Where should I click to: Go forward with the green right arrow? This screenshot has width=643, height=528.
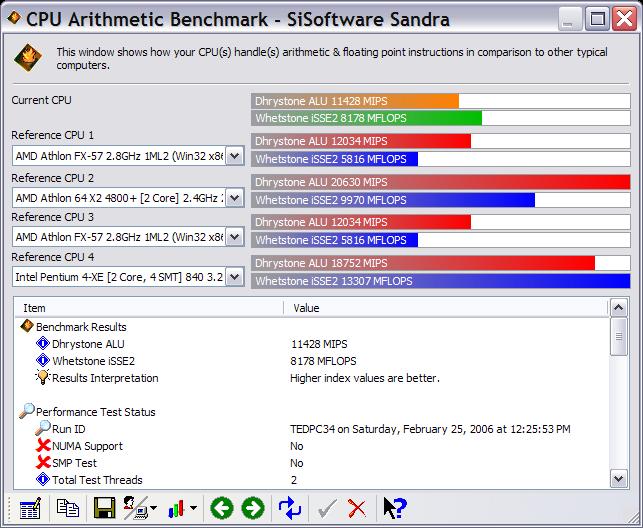click(253, 508)
